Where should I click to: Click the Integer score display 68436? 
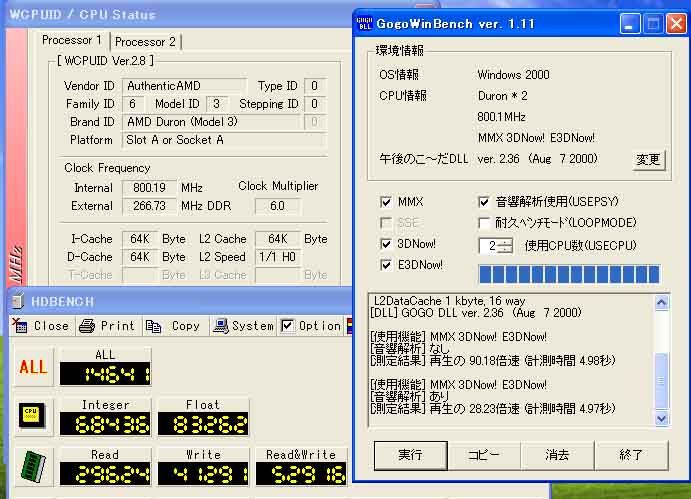tap(105, 424)
